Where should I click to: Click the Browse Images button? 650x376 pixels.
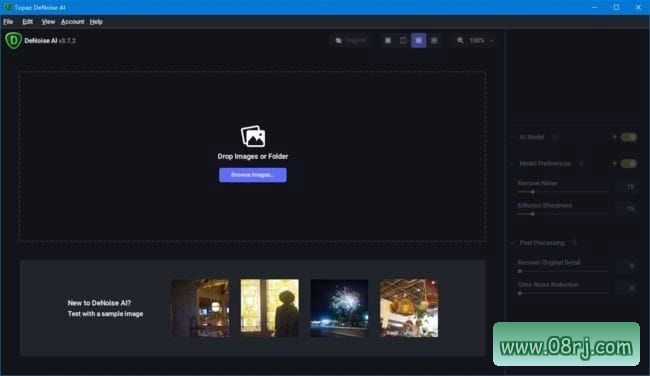[253, 175]
